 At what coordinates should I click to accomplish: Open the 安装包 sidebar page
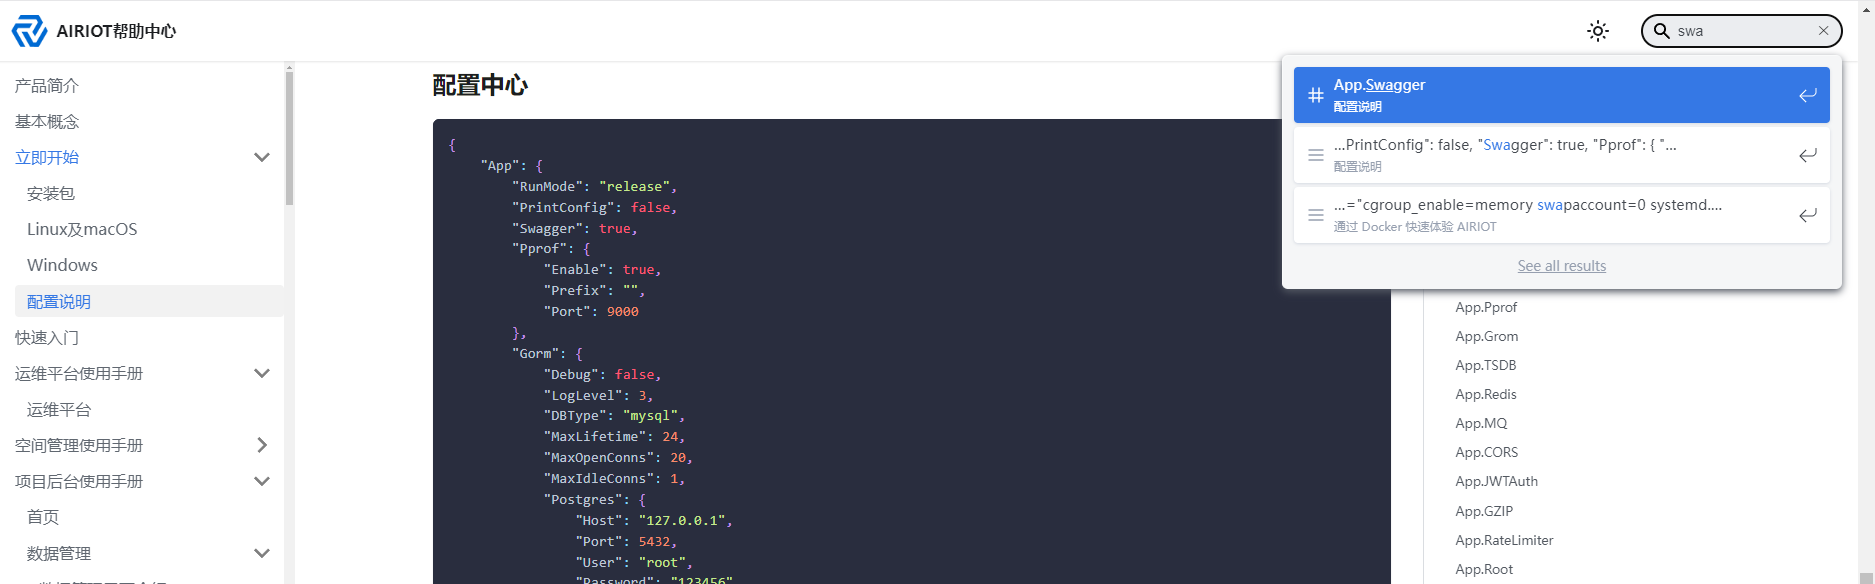pos(51,193)
